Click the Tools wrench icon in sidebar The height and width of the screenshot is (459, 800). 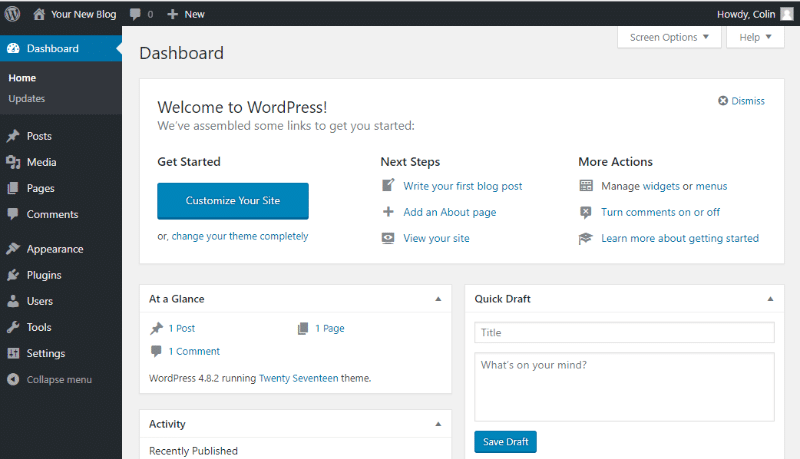13,327
